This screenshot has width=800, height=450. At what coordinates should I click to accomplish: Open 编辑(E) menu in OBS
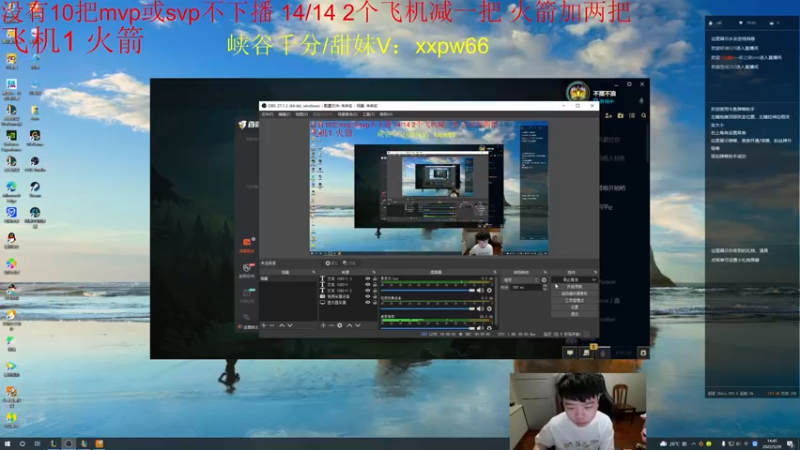coord(284,114)
